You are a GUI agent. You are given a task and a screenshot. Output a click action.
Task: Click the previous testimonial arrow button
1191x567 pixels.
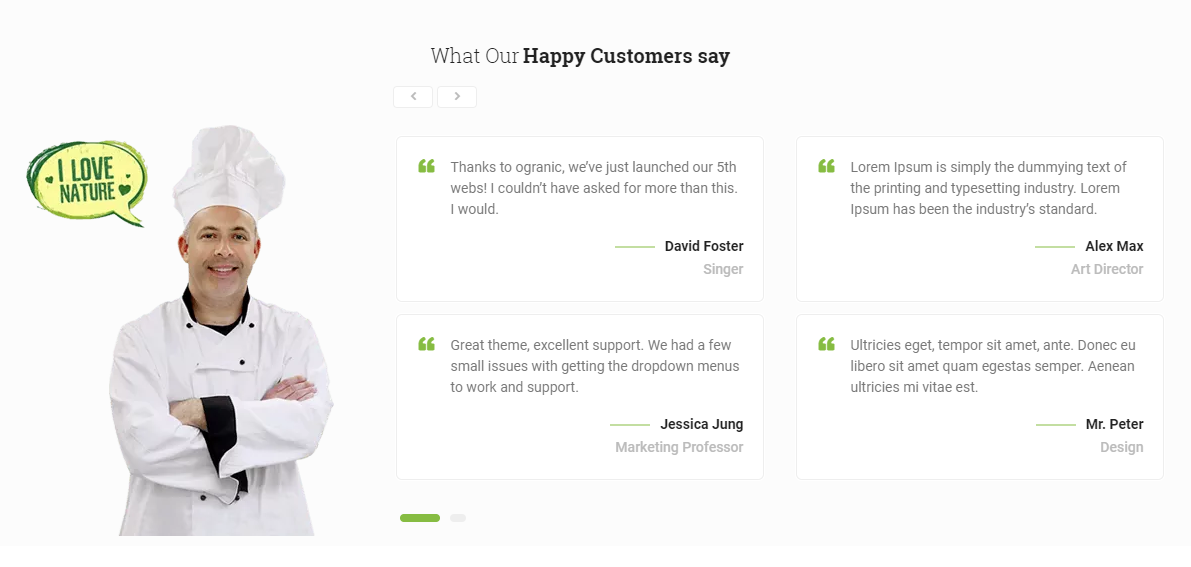point(413,97)
